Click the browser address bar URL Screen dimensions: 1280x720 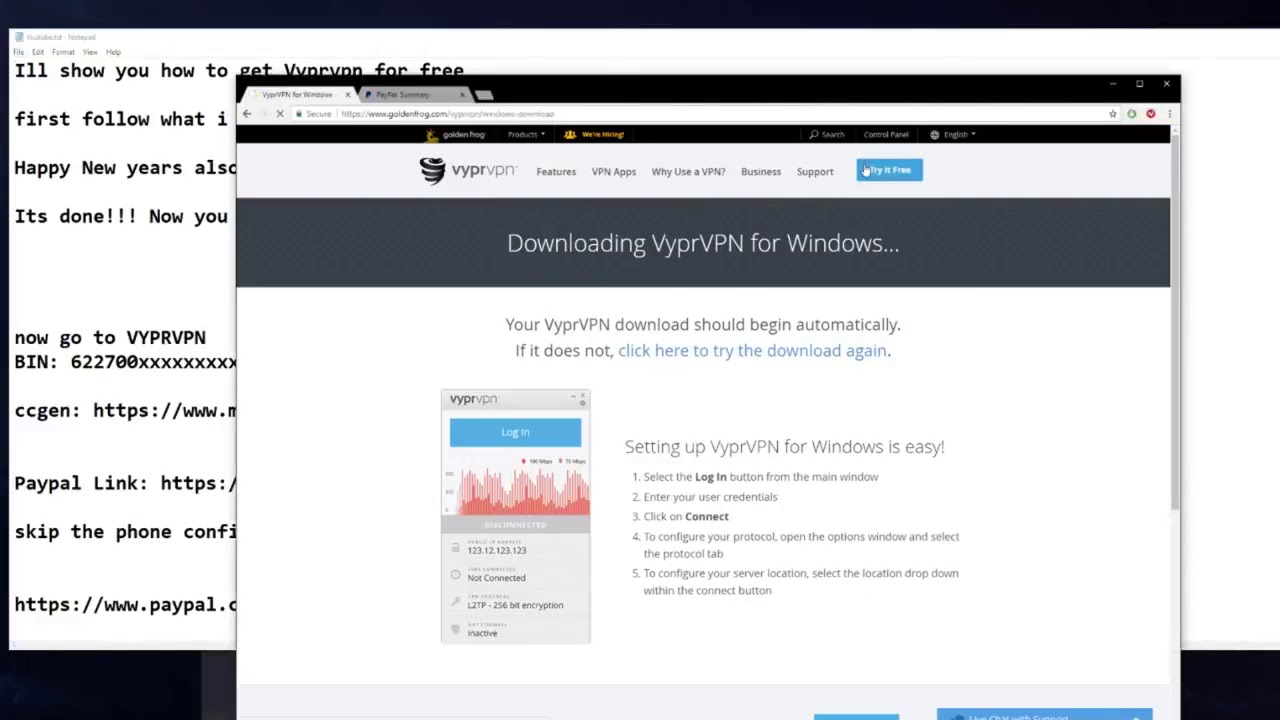[x=447, y=114]
